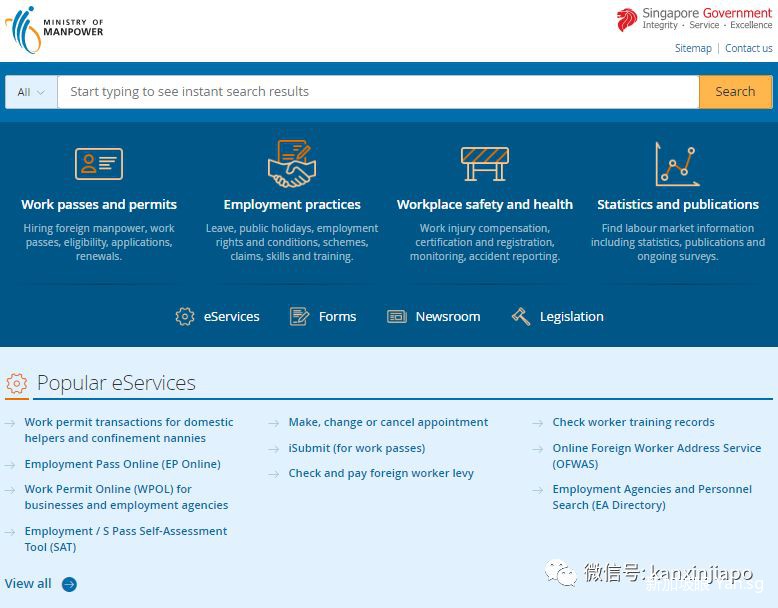Click the Ministry of Manpower logo
The width and height of the screenshot is (778, 608).
click(55, 29)
